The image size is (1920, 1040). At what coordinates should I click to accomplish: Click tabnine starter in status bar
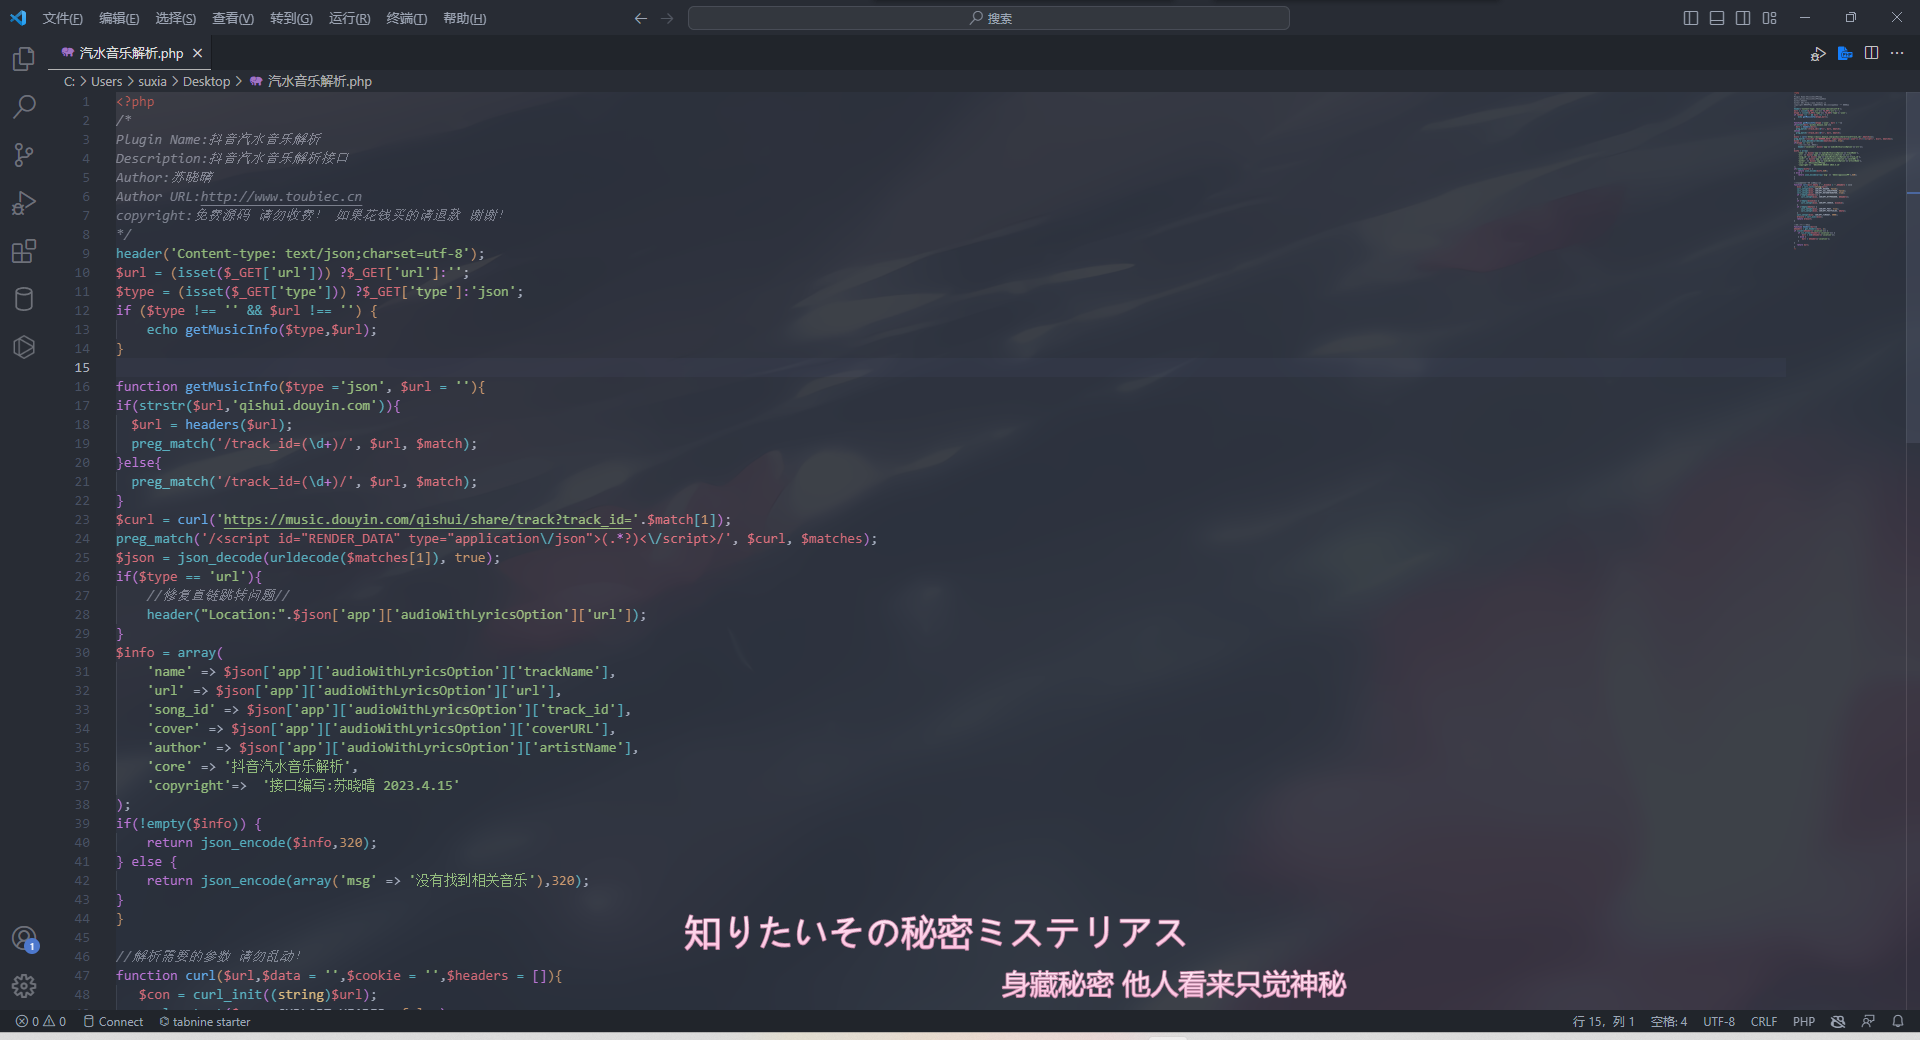(x=205, y=1021)
